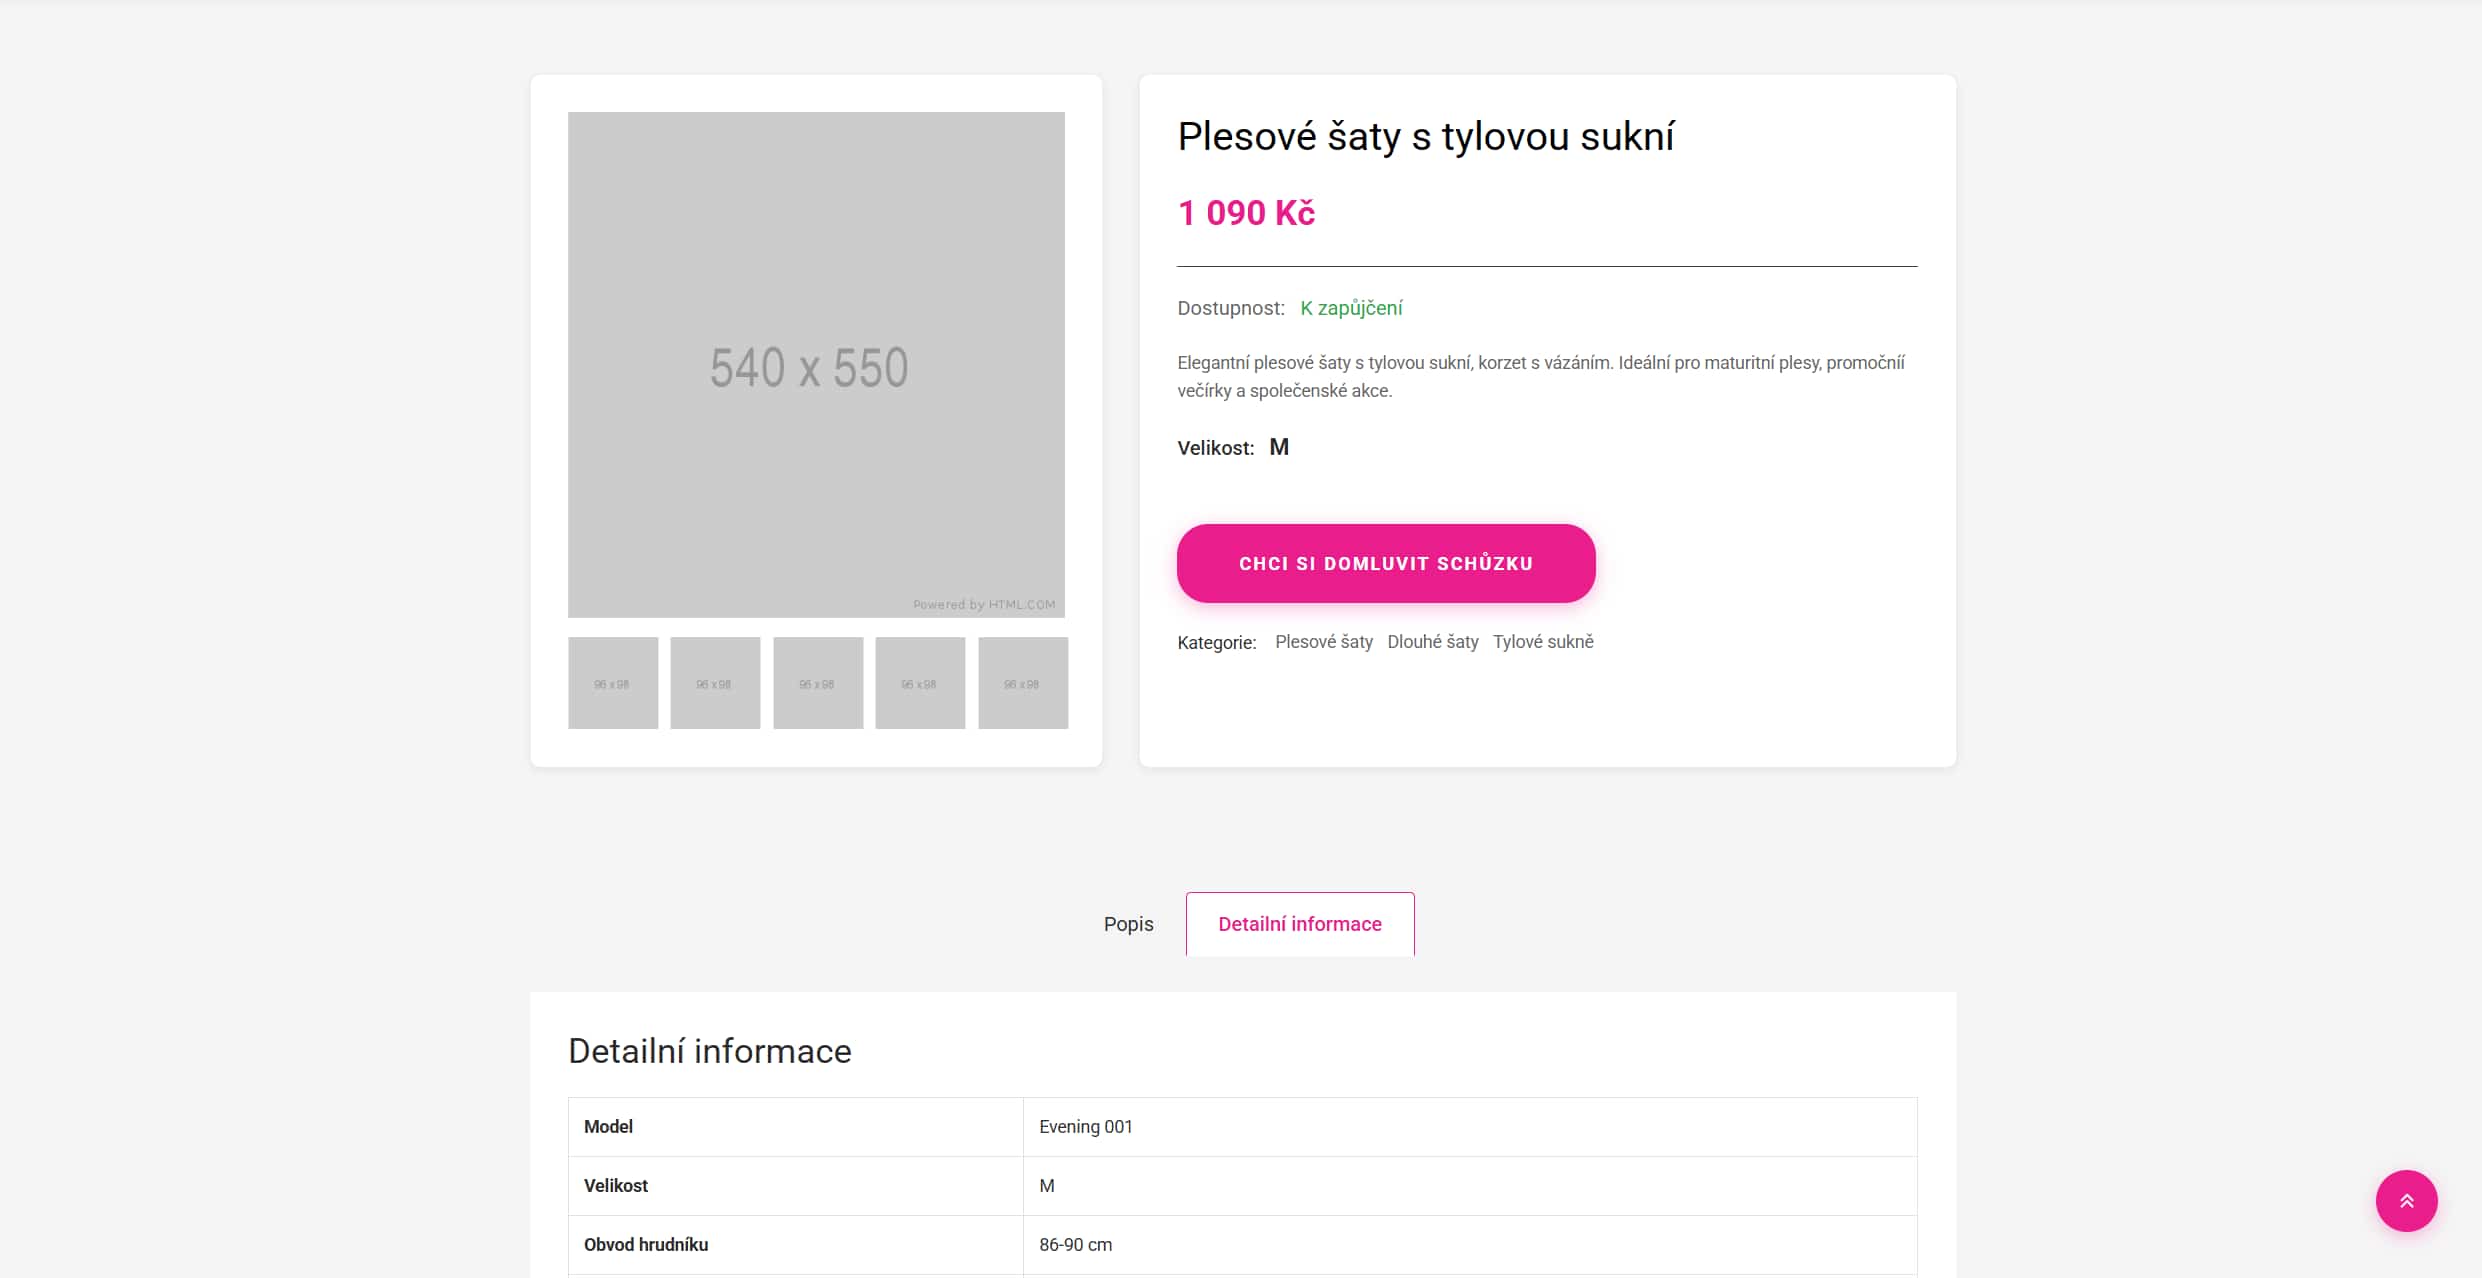Show the fifth gallery thumbnail image
2482x1278 pixels.
1022,683
